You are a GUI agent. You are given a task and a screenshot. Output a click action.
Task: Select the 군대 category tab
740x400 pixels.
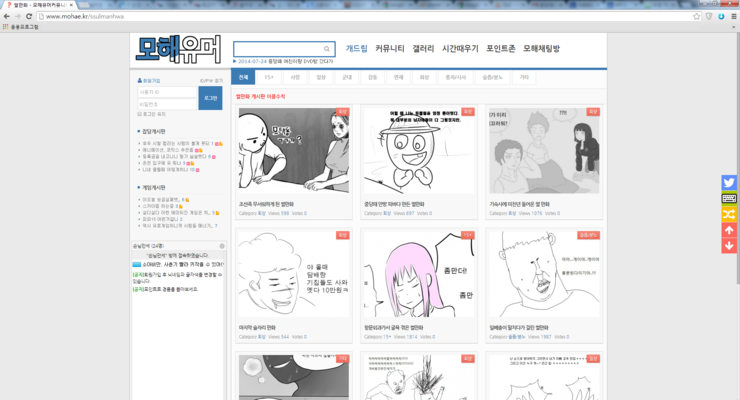coord(347,77)
